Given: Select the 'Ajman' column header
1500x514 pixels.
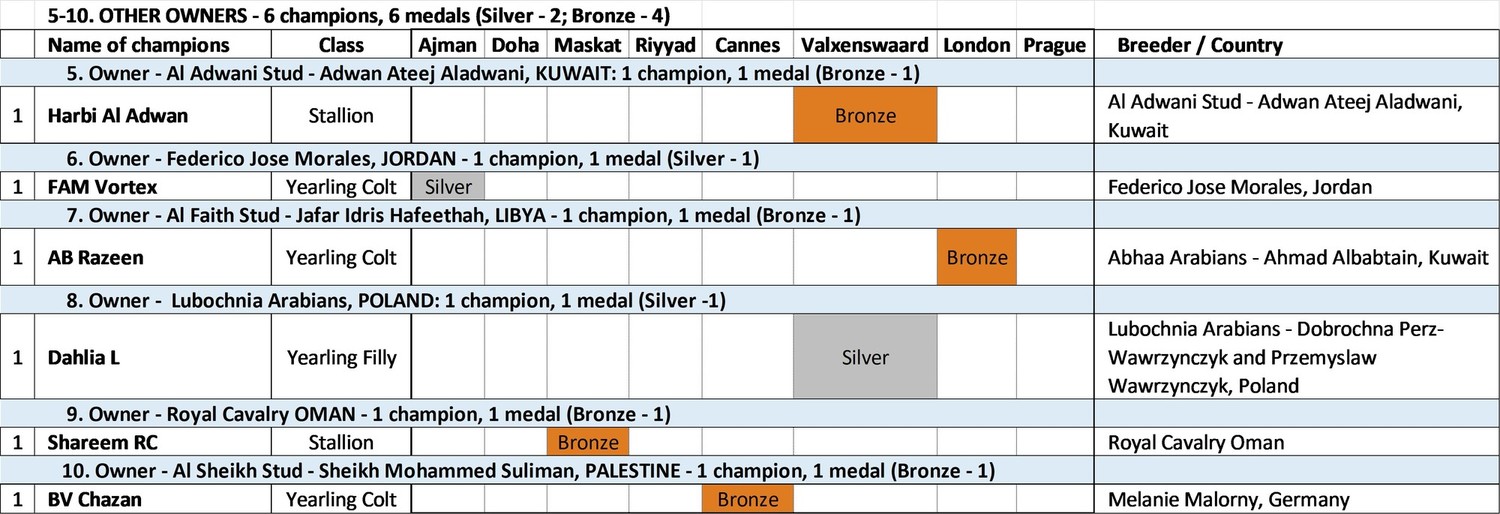Looking at the screenshot, I should click(x=448, y=45).
